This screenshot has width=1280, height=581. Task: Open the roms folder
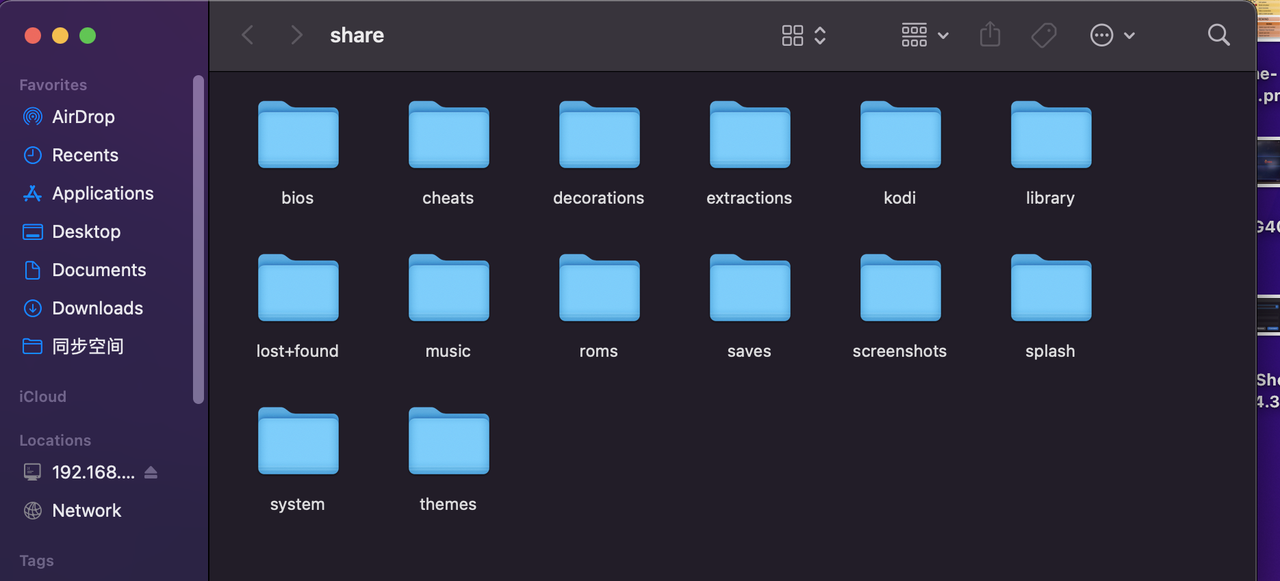click(598, 289)
